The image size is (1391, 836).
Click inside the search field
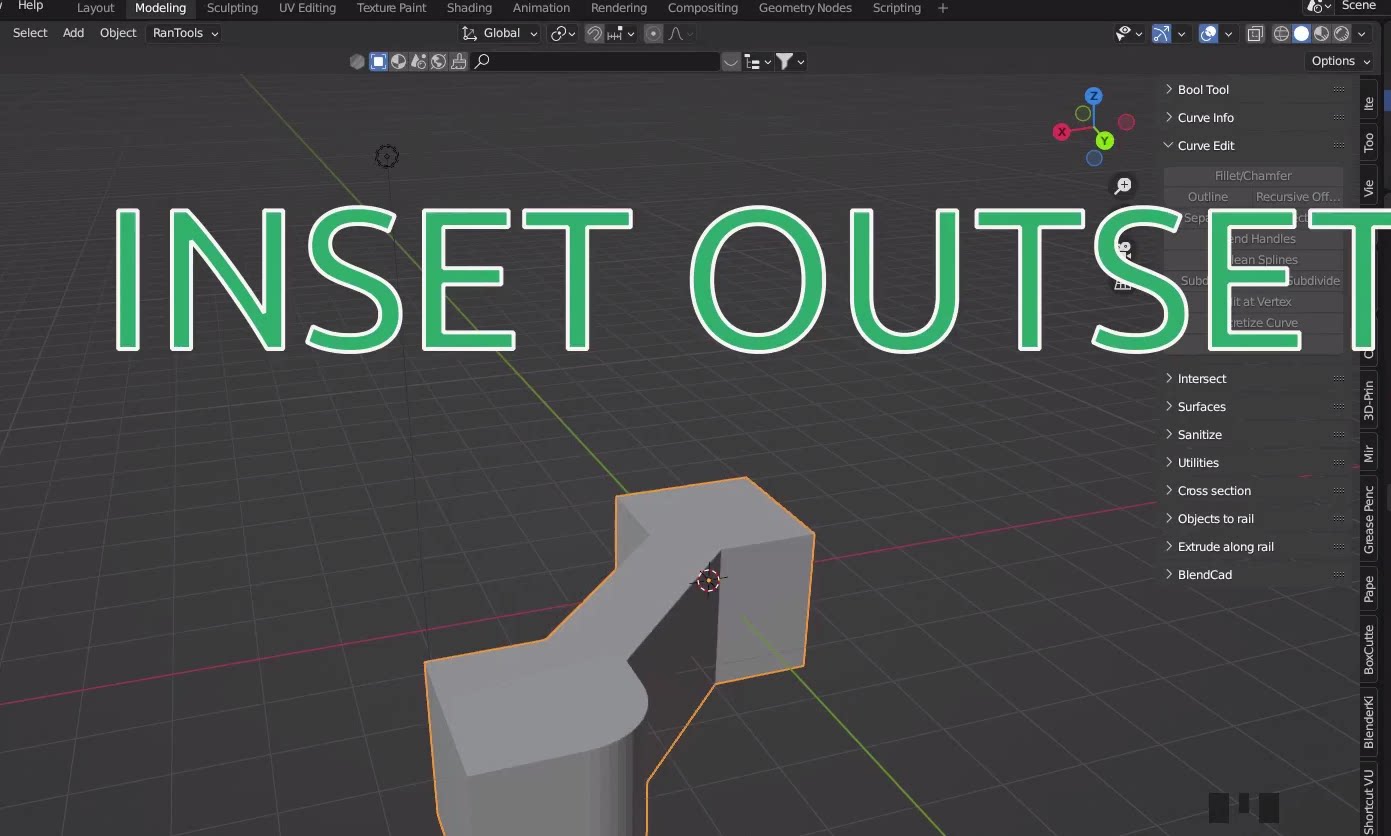[x=595, y=62]
